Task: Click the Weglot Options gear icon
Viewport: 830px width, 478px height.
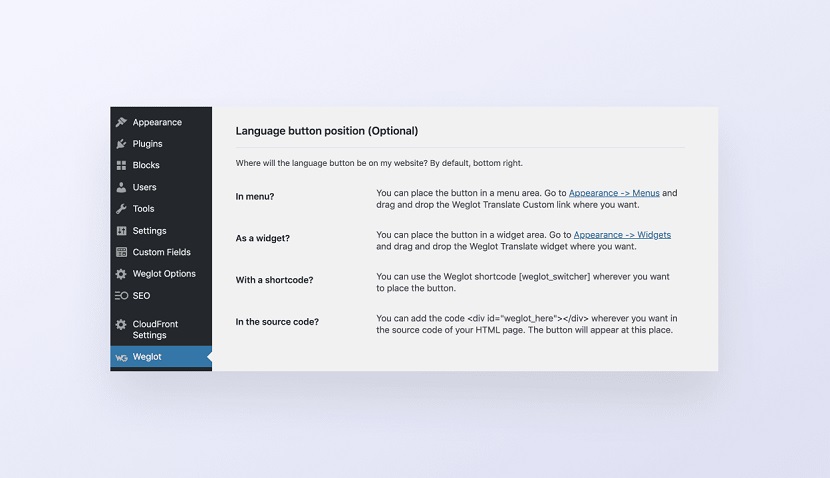Action: tap(121, 274)
